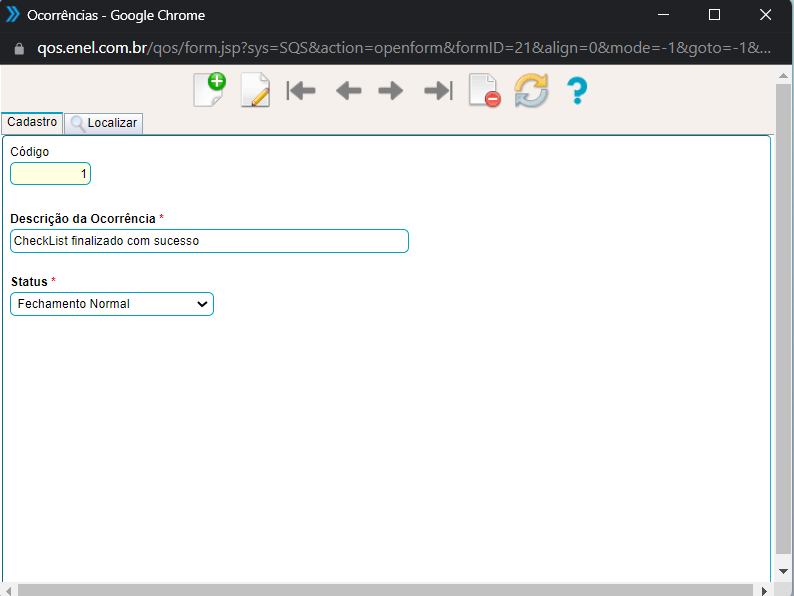Viewport: 794px width, 596px height.
Task: Expand the Status dropdown
Action: (112, 304)
